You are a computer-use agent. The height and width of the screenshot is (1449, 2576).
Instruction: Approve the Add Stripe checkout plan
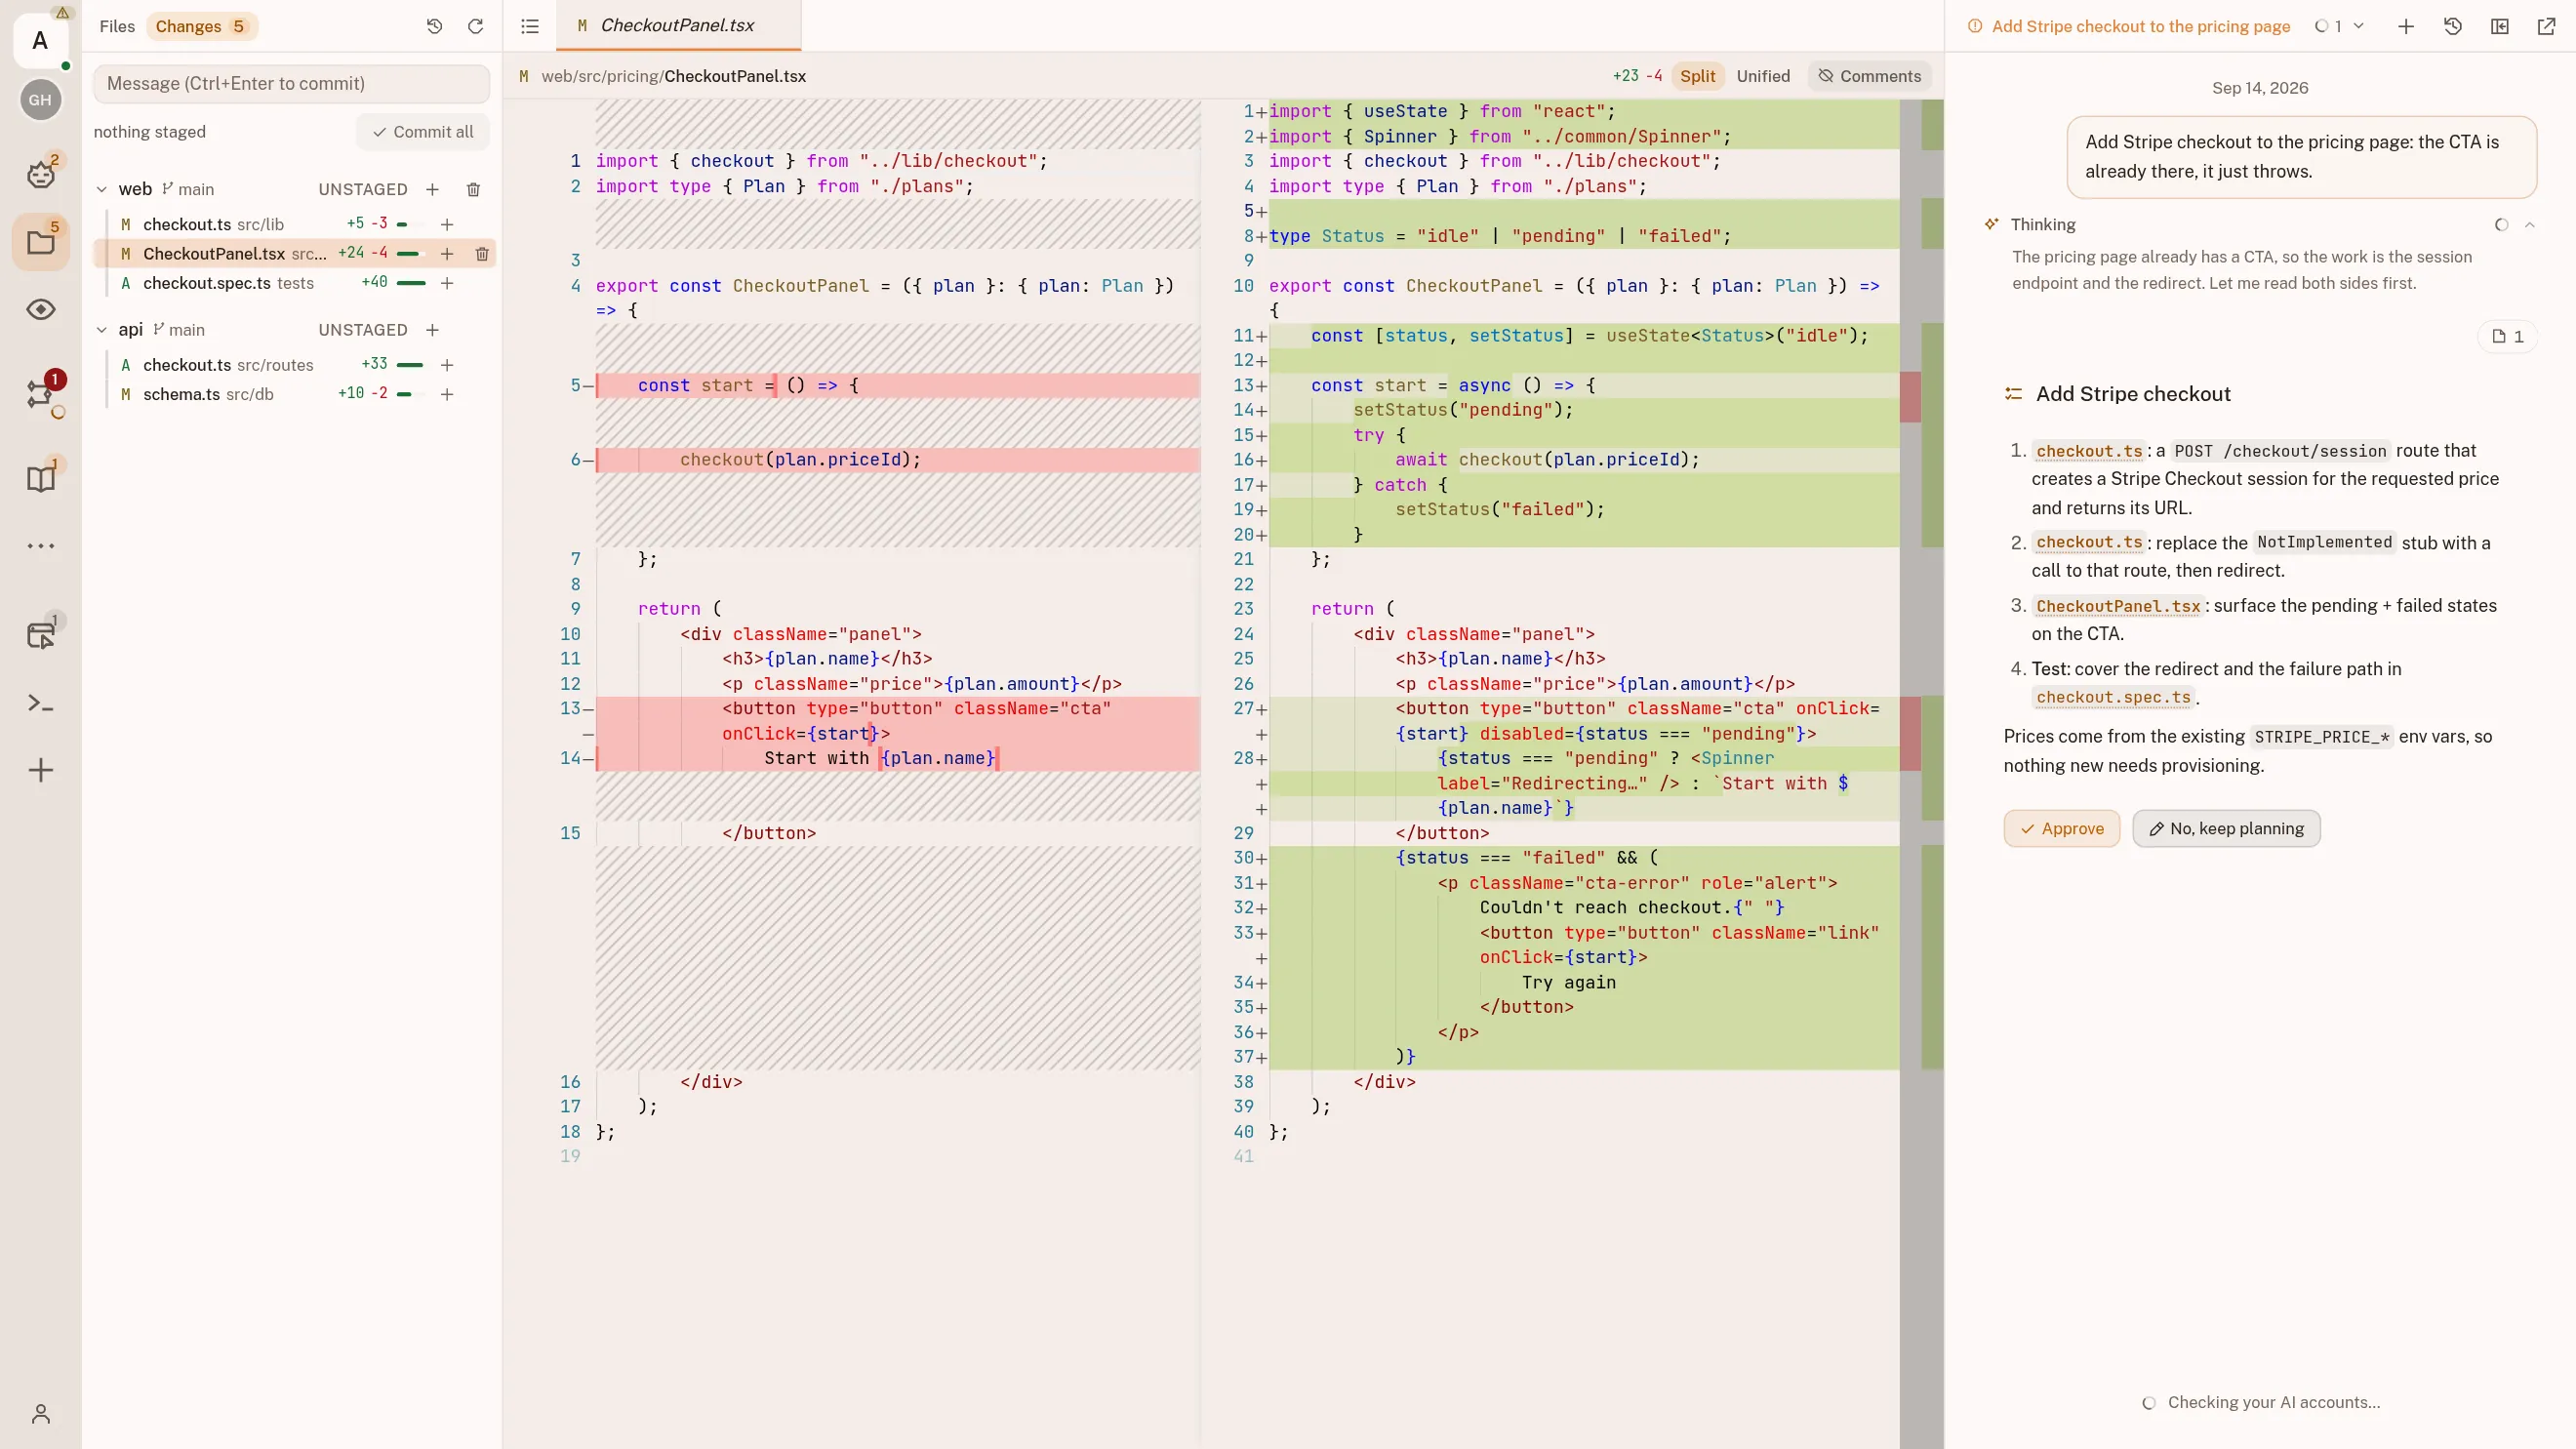click(x=2061, y=828)
